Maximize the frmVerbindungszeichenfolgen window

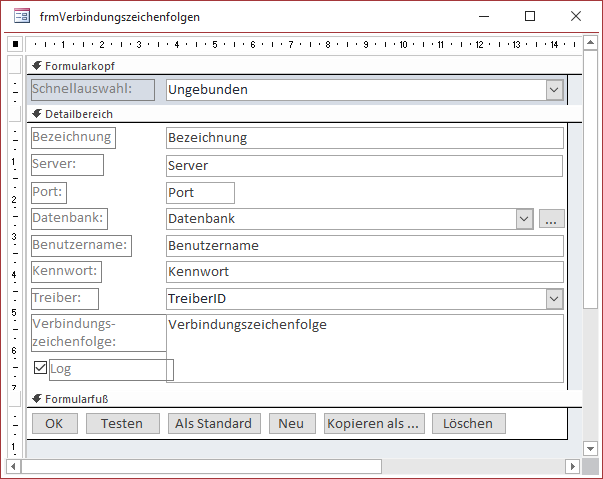530,16
